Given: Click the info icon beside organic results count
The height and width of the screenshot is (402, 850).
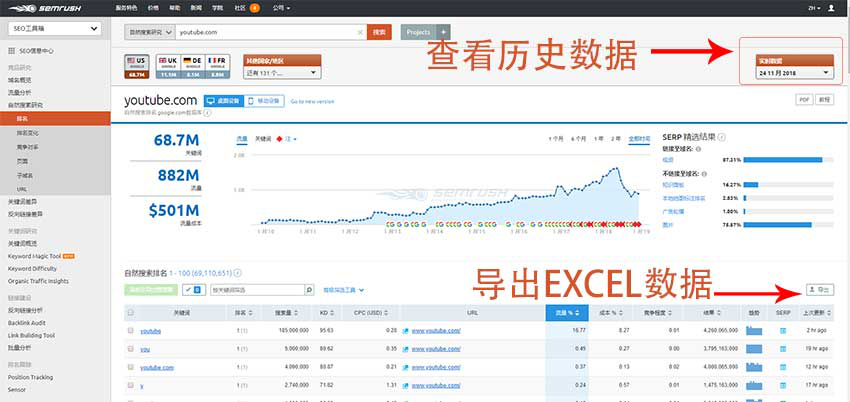Looking at the screenshot, I should (237, 273).
